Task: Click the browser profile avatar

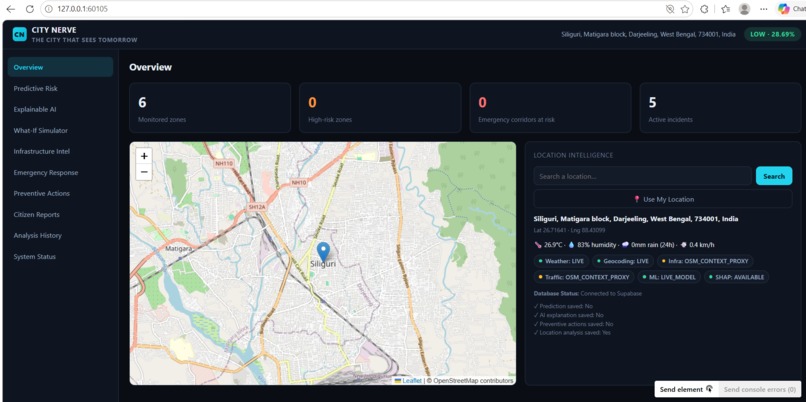Action: coord(744,9)
